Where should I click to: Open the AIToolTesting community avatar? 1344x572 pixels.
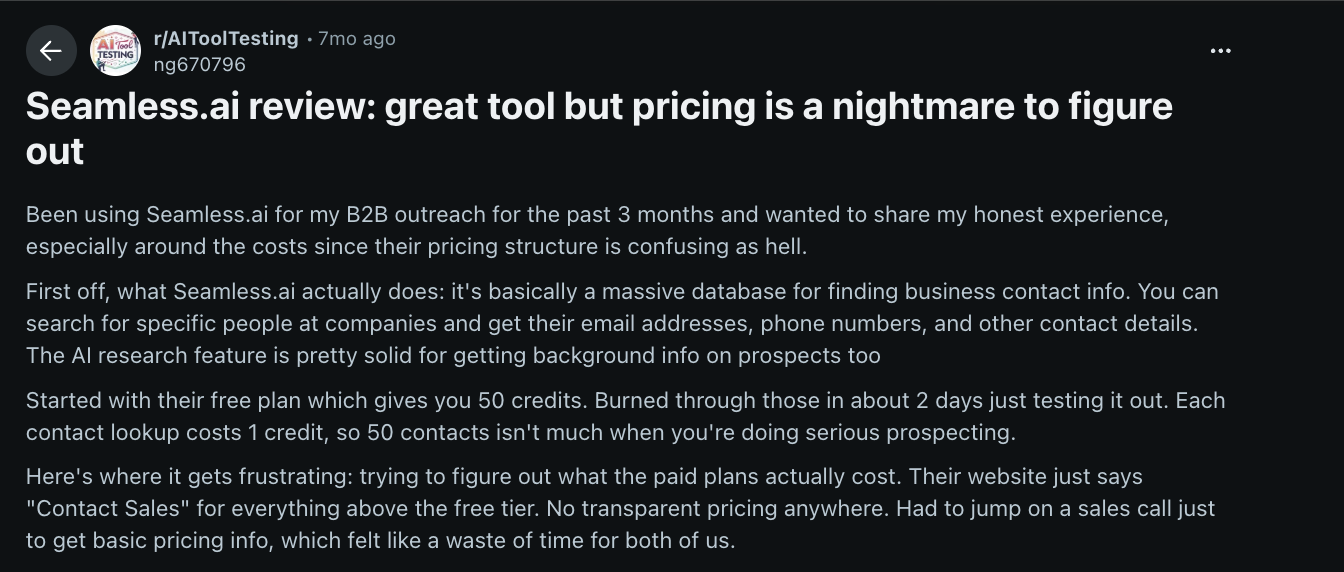tap(115, 51)
